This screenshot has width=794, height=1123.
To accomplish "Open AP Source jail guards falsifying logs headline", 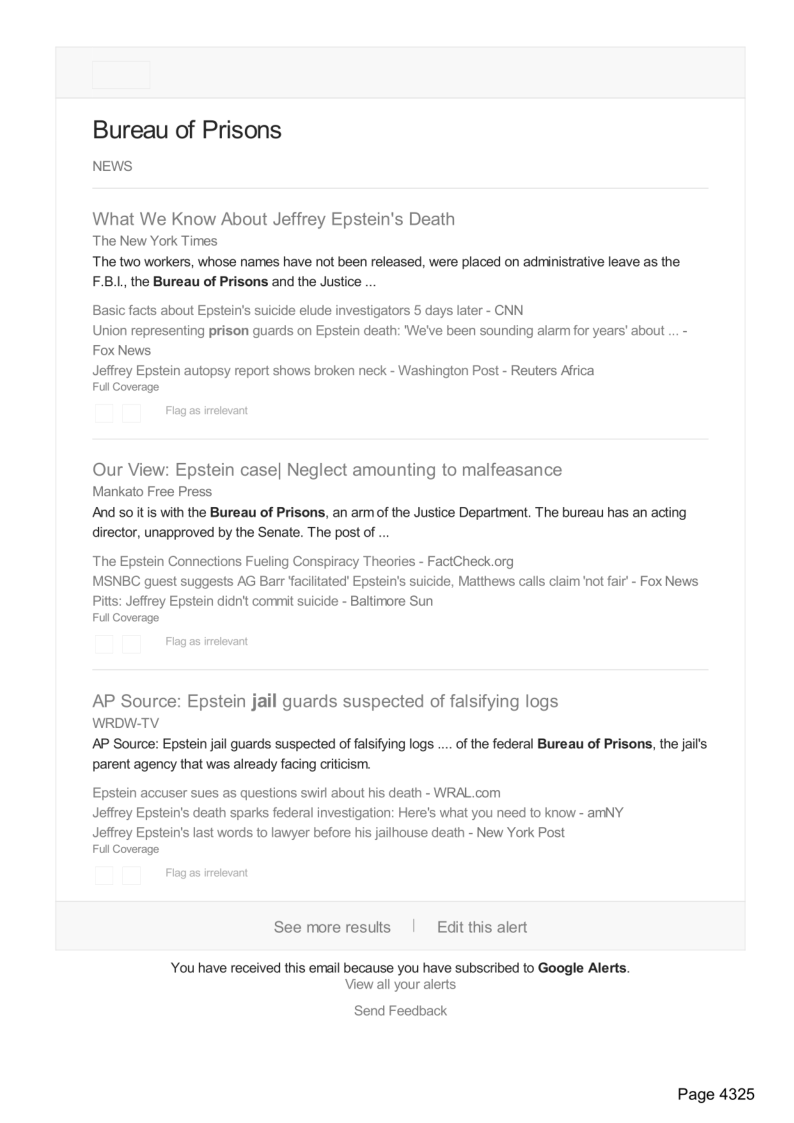I will pos(325,701).
